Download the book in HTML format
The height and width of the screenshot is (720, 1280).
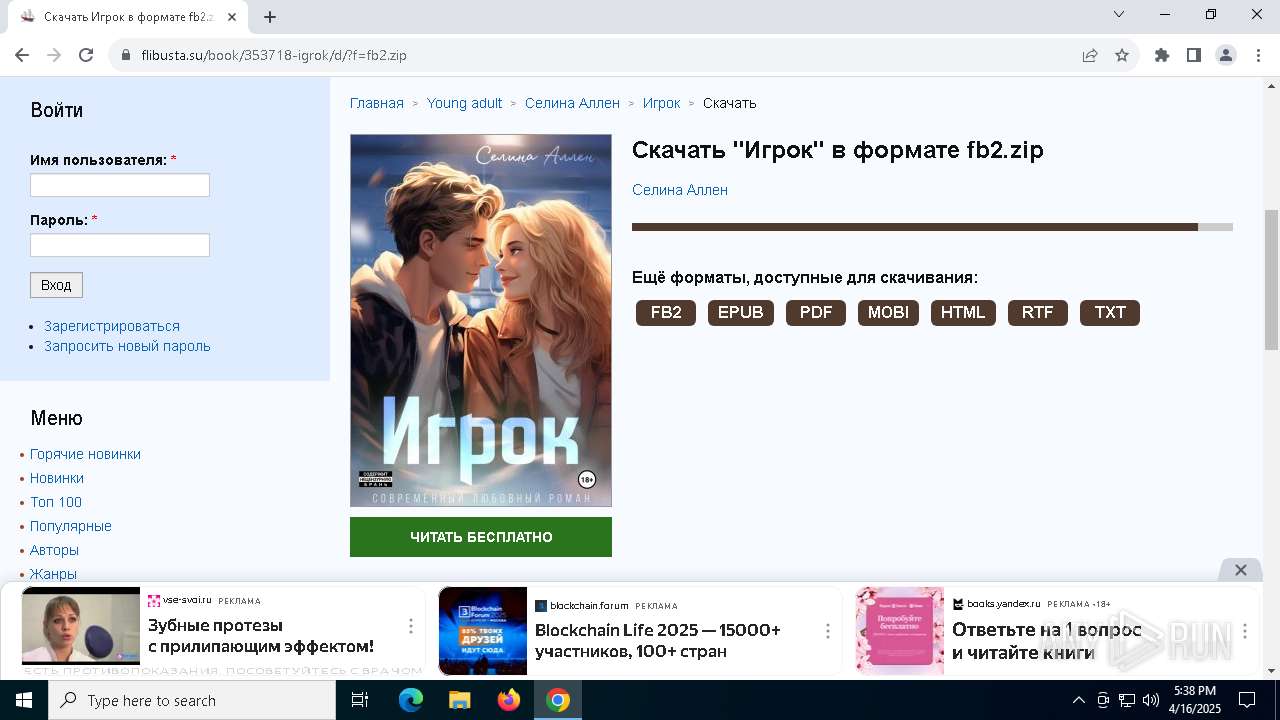(x=963, y=313)
